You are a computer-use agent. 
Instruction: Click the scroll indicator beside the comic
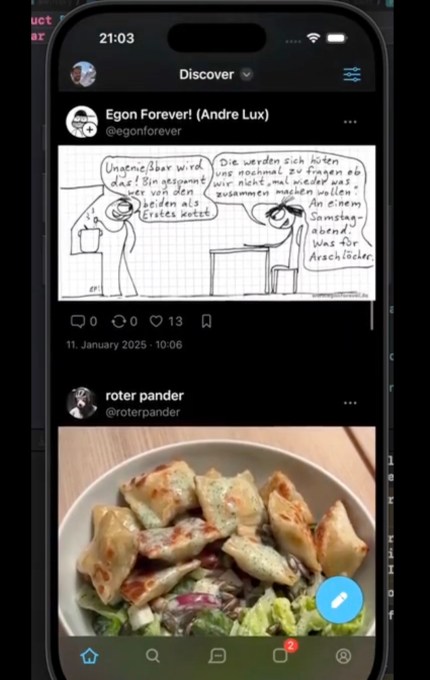point(371,315)
